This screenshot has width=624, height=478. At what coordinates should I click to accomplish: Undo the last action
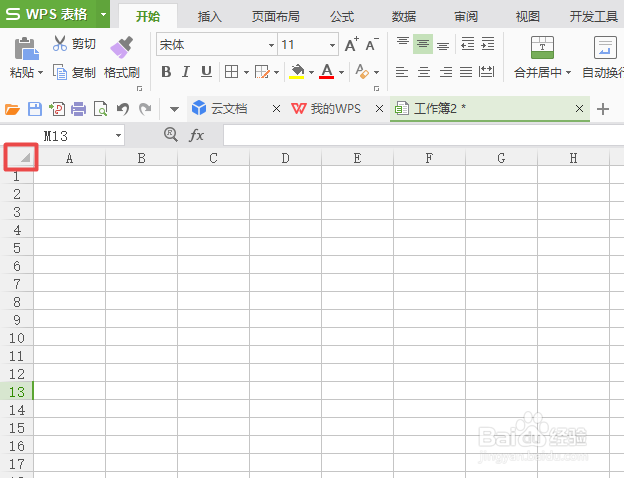[123, 109]
